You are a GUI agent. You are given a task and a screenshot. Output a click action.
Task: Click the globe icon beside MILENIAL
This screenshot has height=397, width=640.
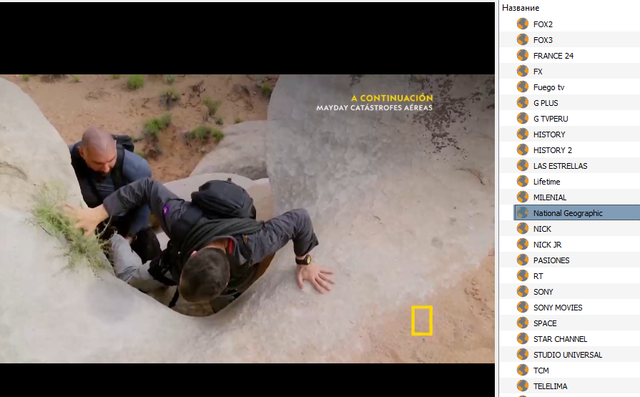coord(522,197)
